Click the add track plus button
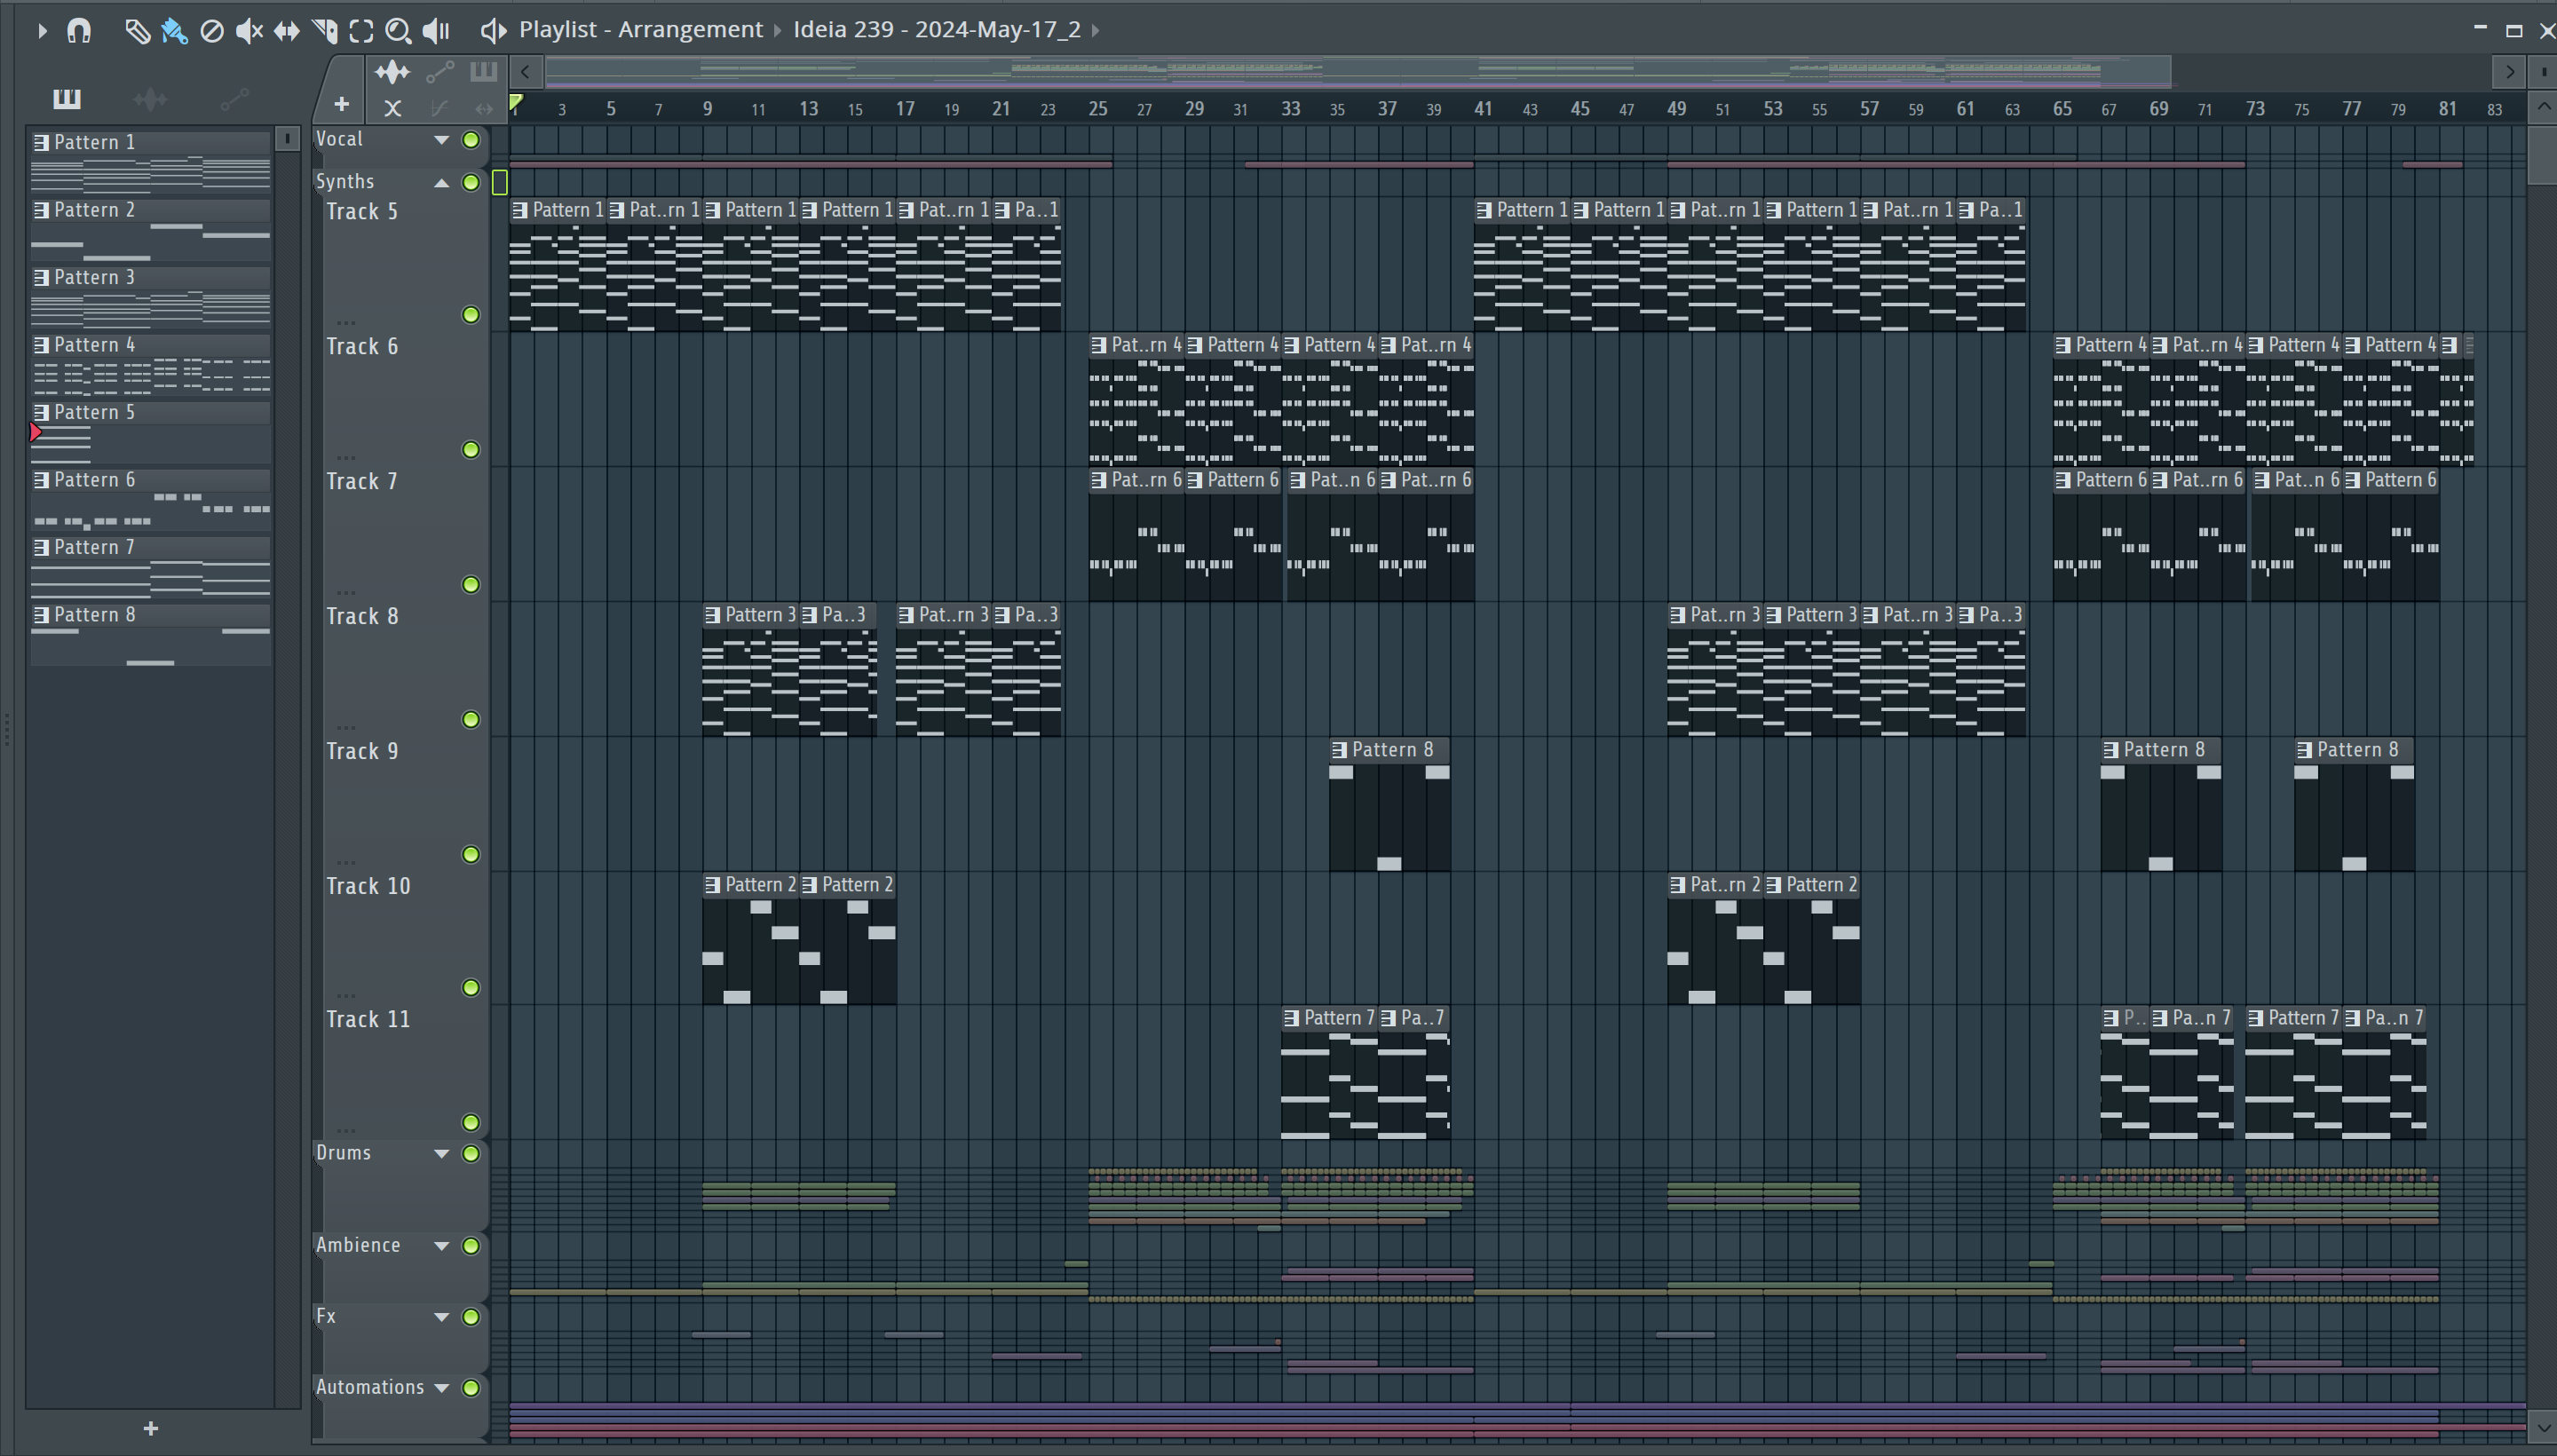The width and height of the screenshot is (2557, 1456). pos(341,104)
